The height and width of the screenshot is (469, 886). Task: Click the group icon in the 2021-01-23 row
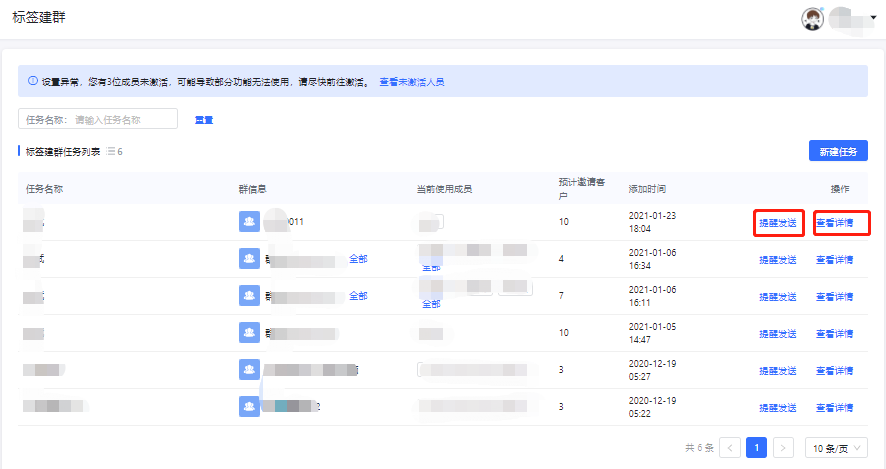(x=249, y=222)
